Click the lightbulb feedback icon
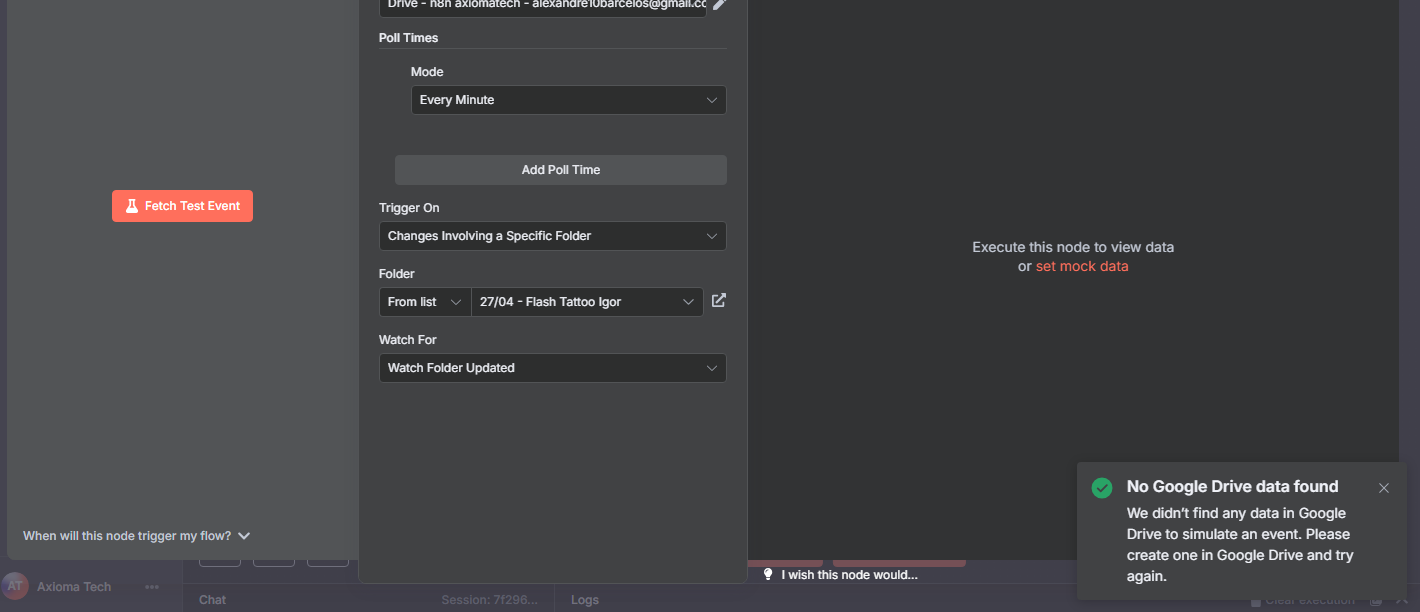 [x=768, y=575]
